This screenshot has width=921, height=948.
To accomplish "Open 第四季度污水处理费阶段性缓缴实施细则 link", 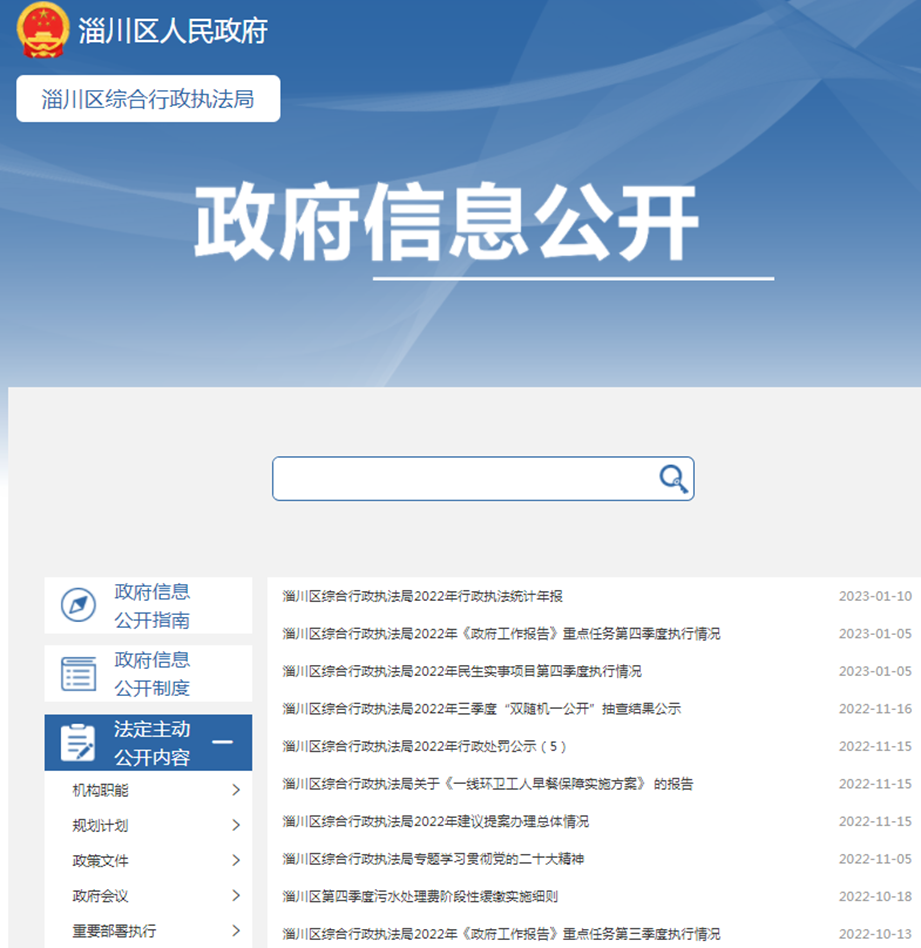I will click(419, 896).
